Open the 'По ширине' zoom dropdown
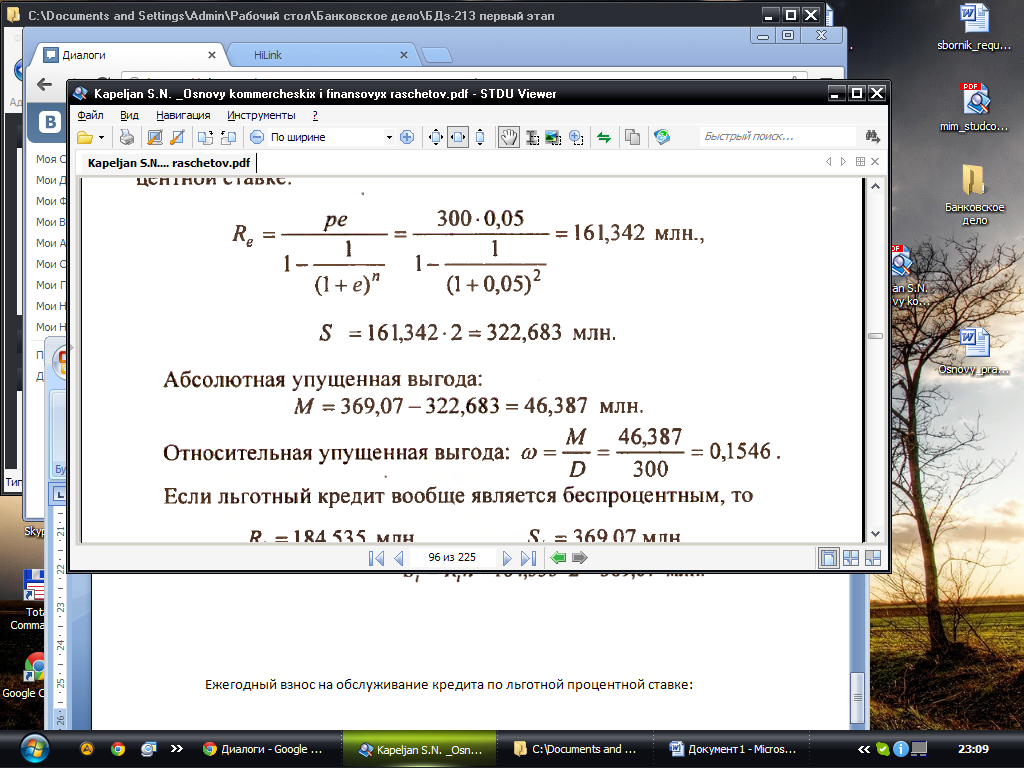Screen dimensions: 1024x768 [389, 137]
